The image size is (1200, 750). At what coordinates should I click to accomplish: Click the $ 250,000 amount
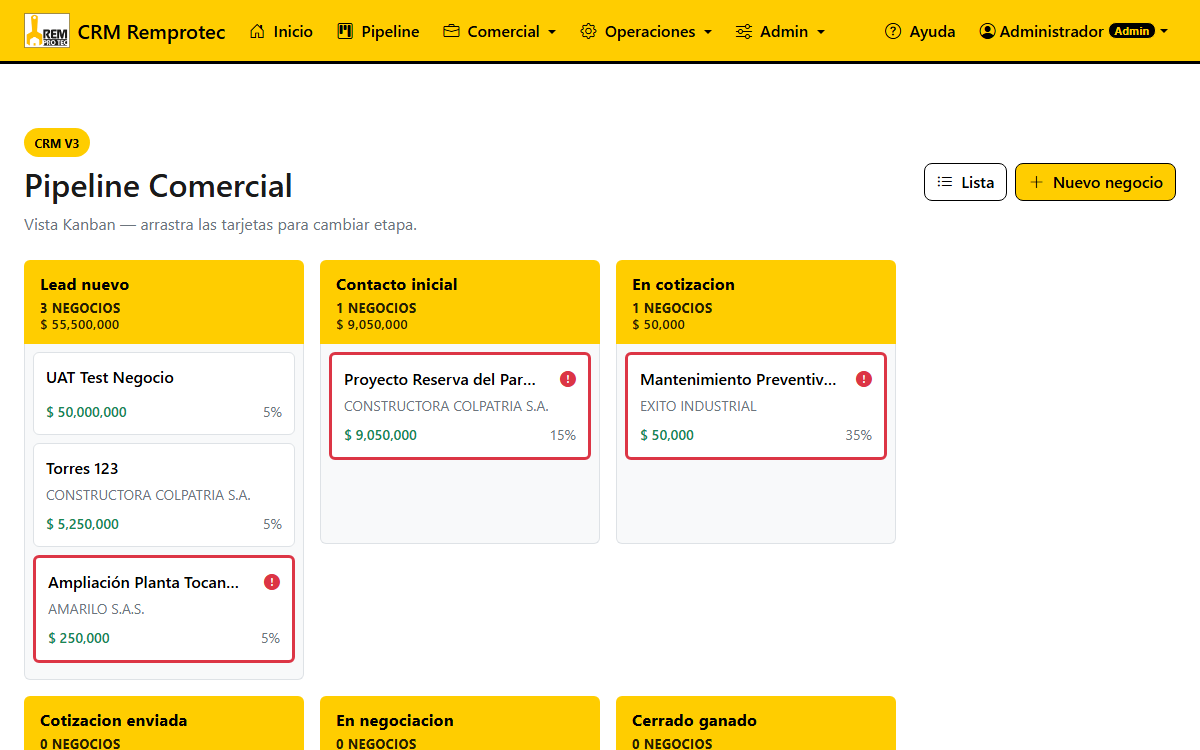[x=79, y=638]
